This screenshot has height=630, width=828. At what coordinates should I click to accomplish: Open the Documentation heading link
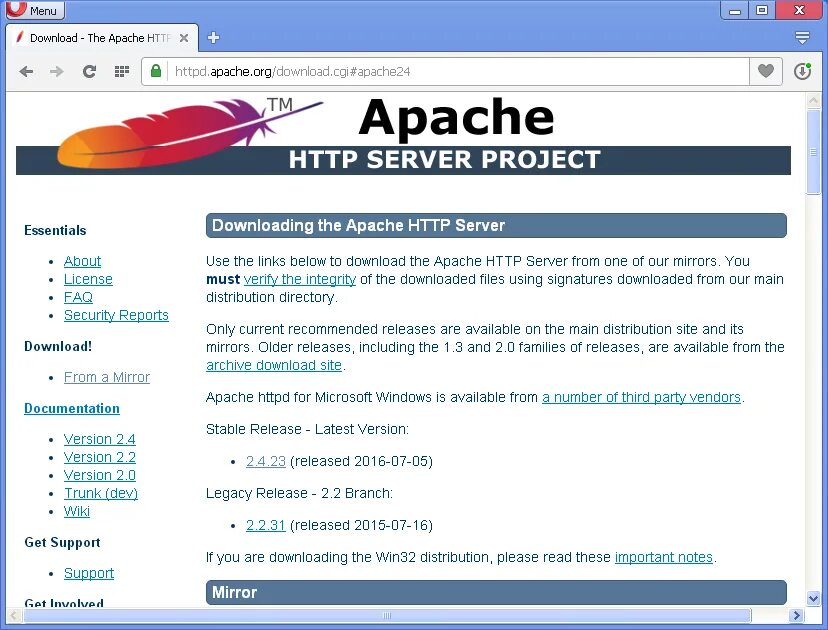72,408
